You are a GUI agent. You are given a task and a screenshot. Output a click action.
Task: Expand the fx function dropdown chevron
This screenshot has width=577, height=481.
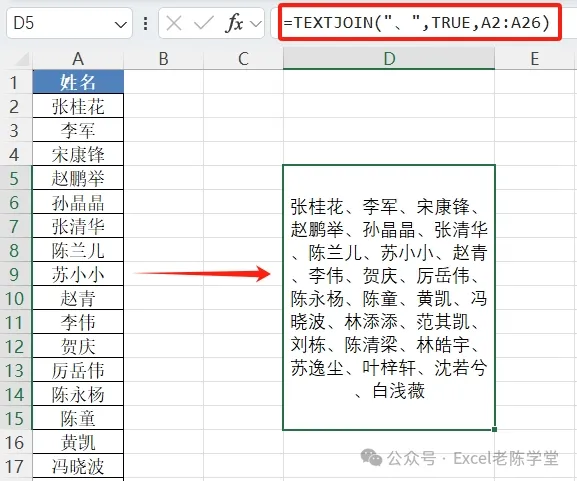[x=256, y=24]
